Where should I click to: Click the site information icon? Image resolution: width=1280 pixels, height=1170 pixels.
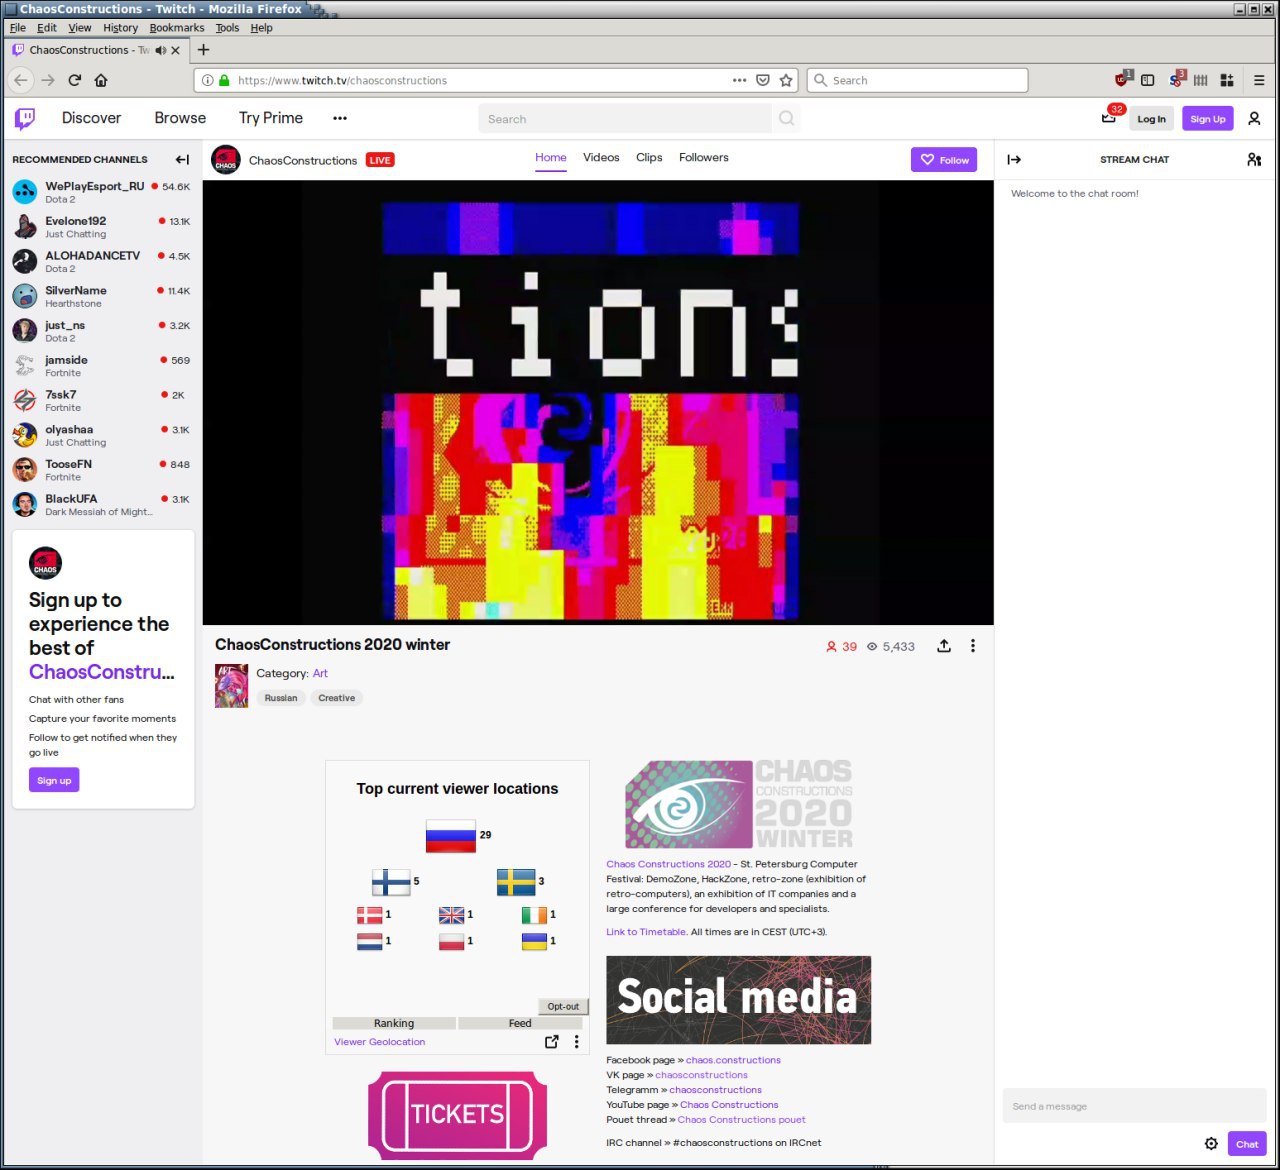207,80
